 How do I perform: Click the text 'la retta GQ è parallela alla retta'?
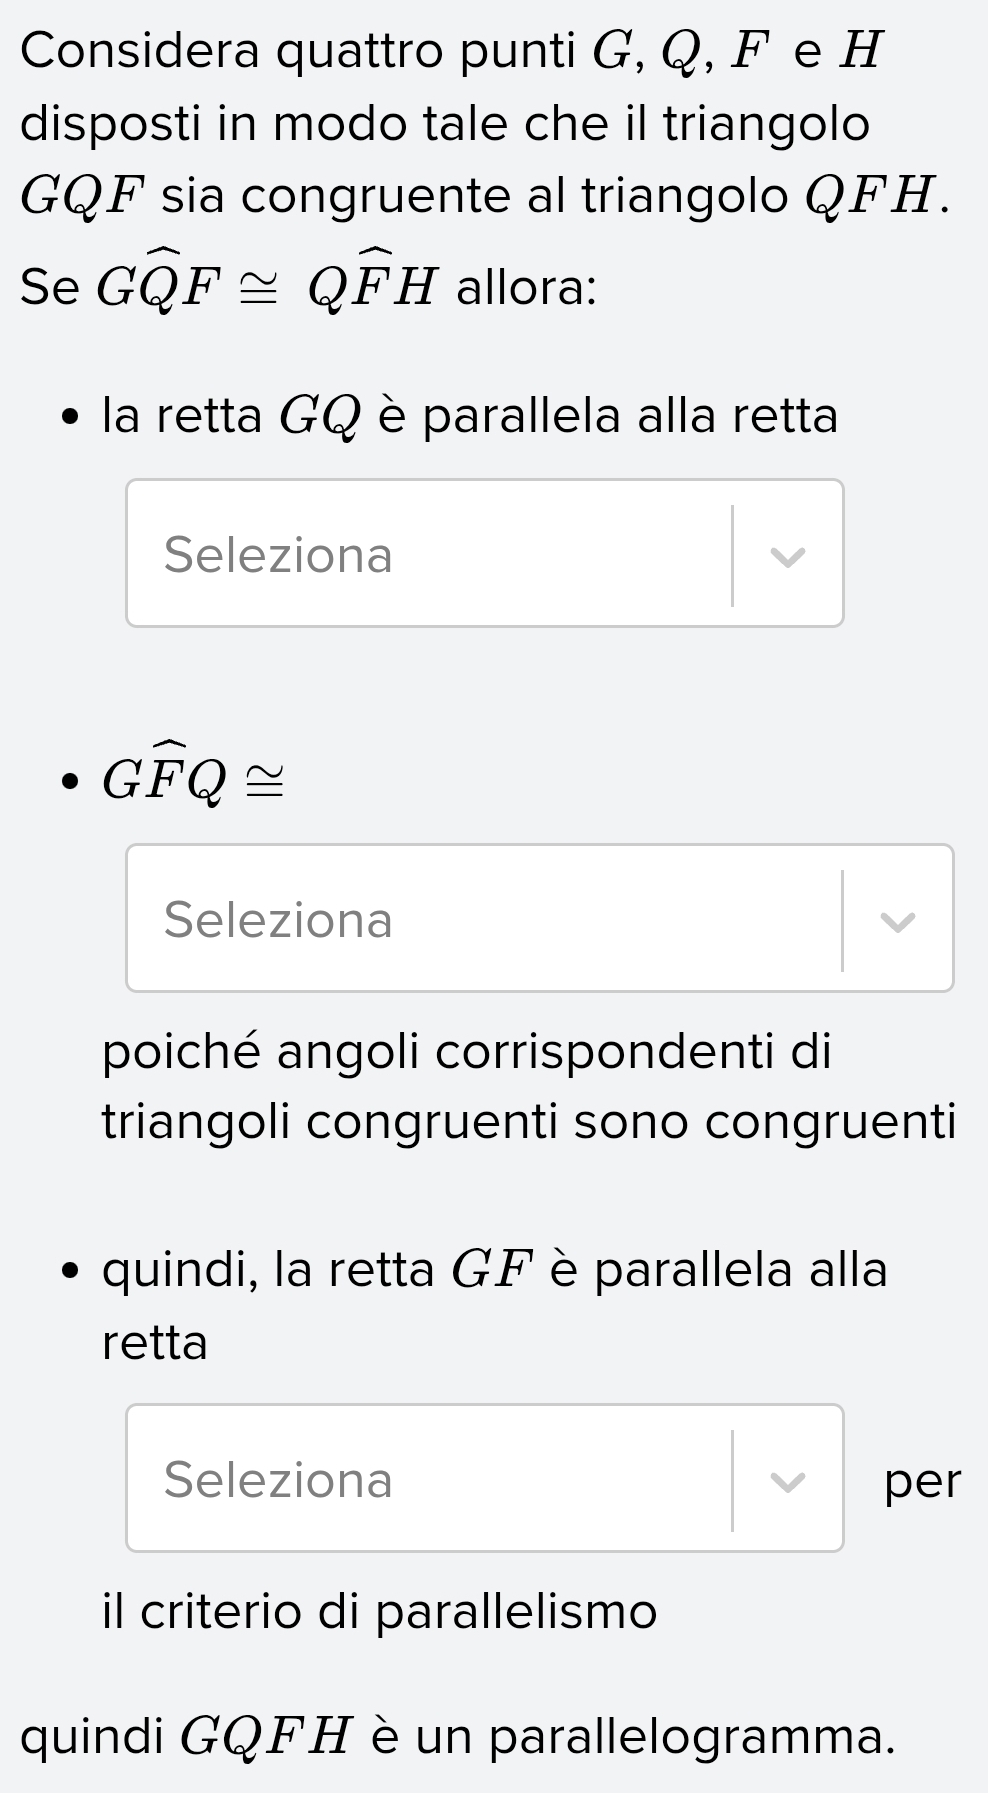point(470,416)
